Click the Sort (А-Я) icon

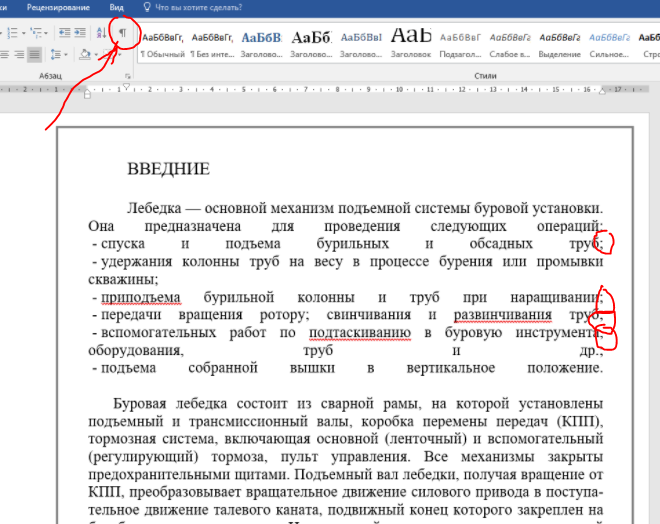coord(100,33)
